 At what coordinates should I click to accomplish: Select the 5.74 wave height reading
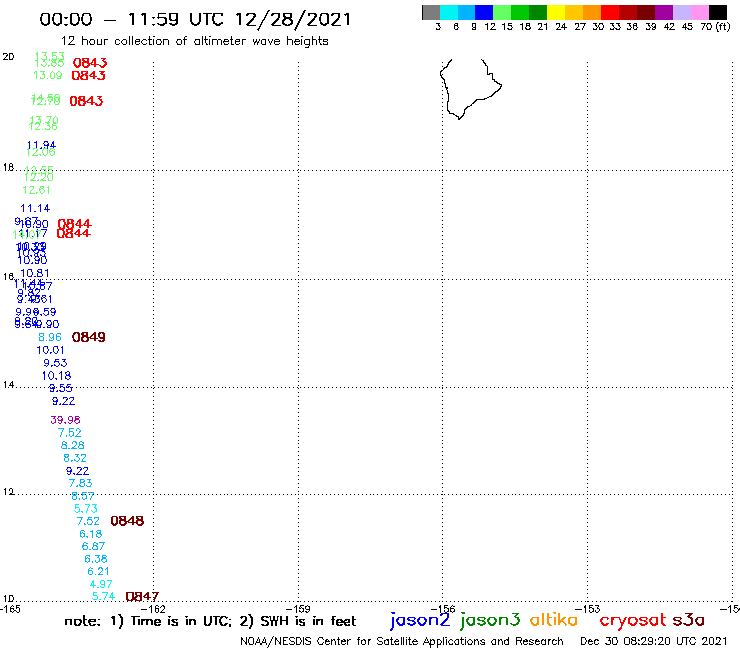tap(103, 596)
